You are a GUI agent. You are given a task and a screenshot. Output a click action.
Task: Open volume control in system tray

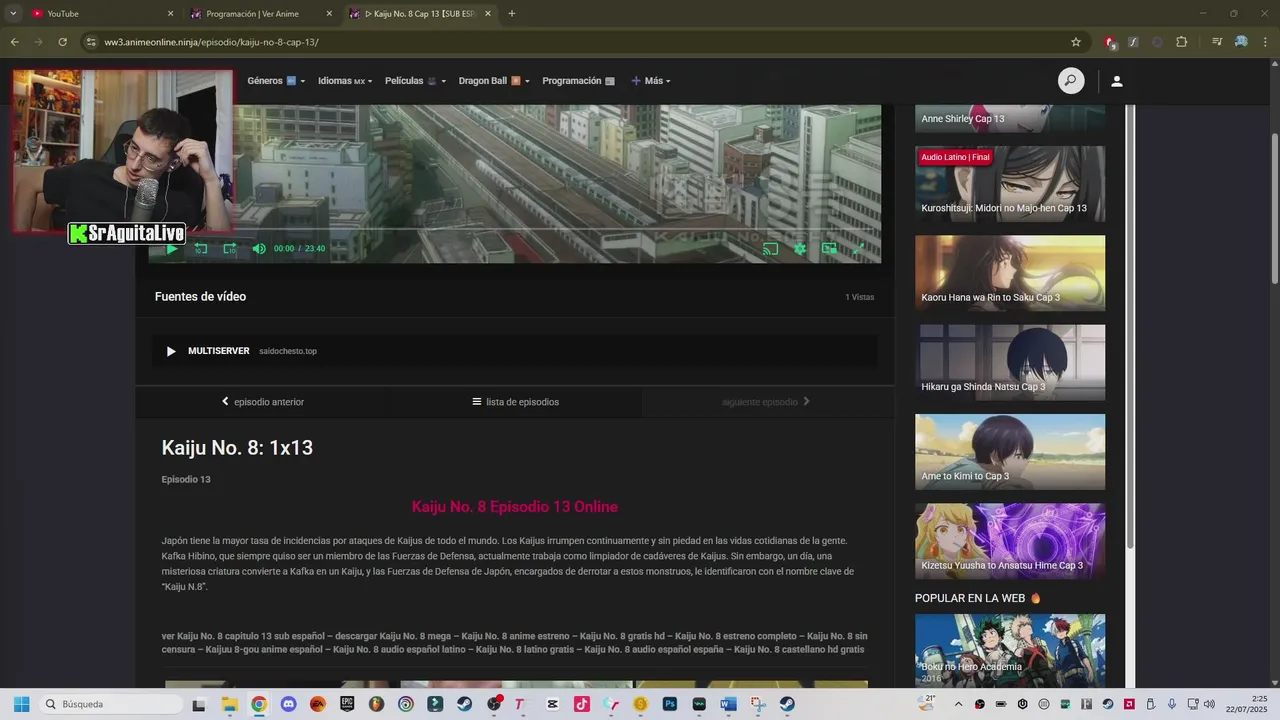point(1209,704)
